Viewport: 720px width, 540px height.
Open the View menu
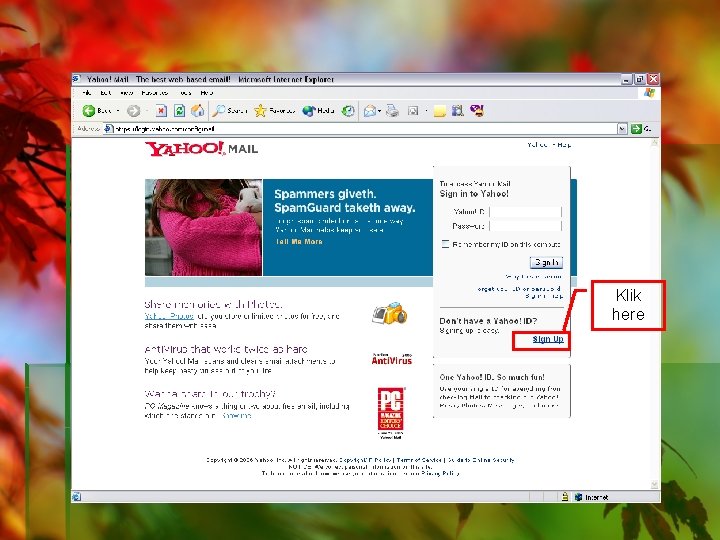pos(126,93)
